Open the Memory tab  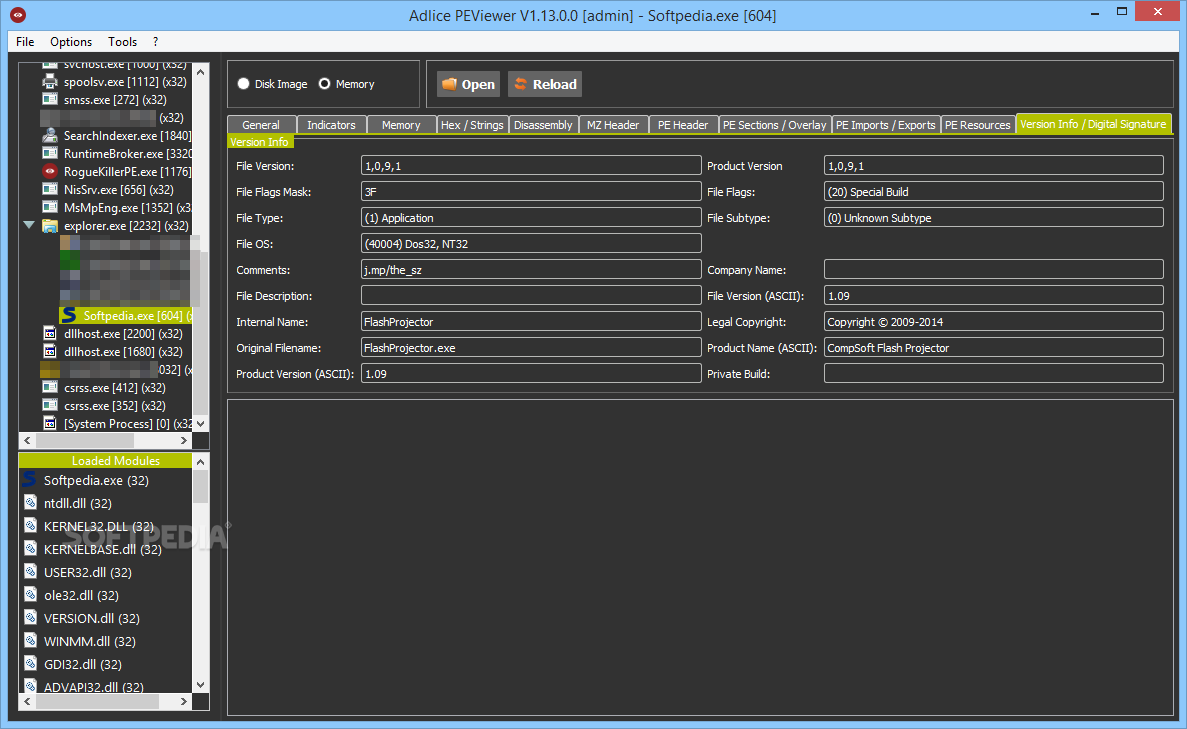pos(401,125)
